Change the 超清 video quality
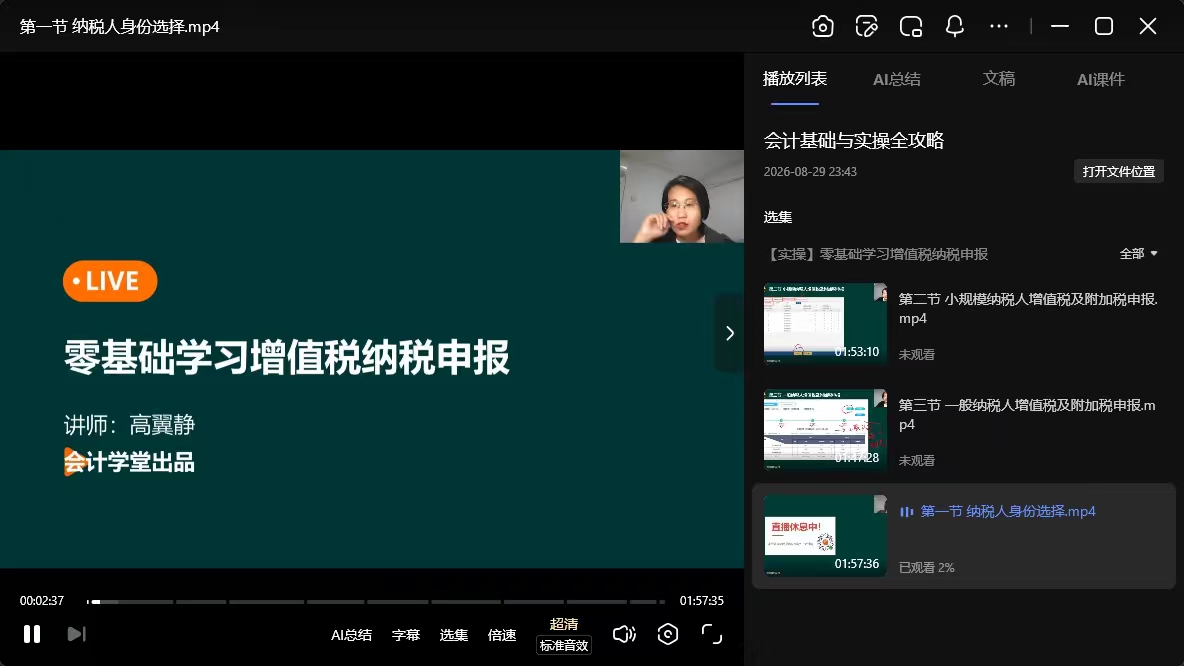The image size is (1184, 666). (x=563, y=624)
